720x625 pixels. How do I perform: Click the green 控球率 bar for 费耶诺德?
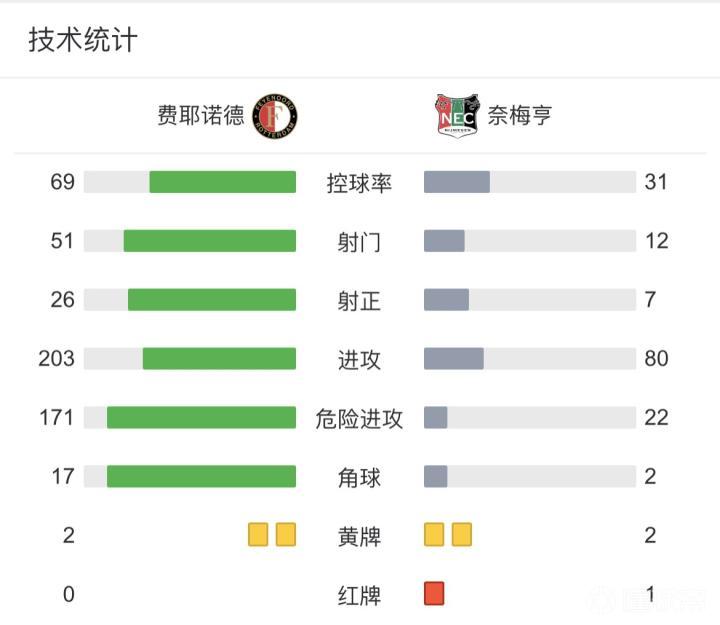[x=223, y=182]
